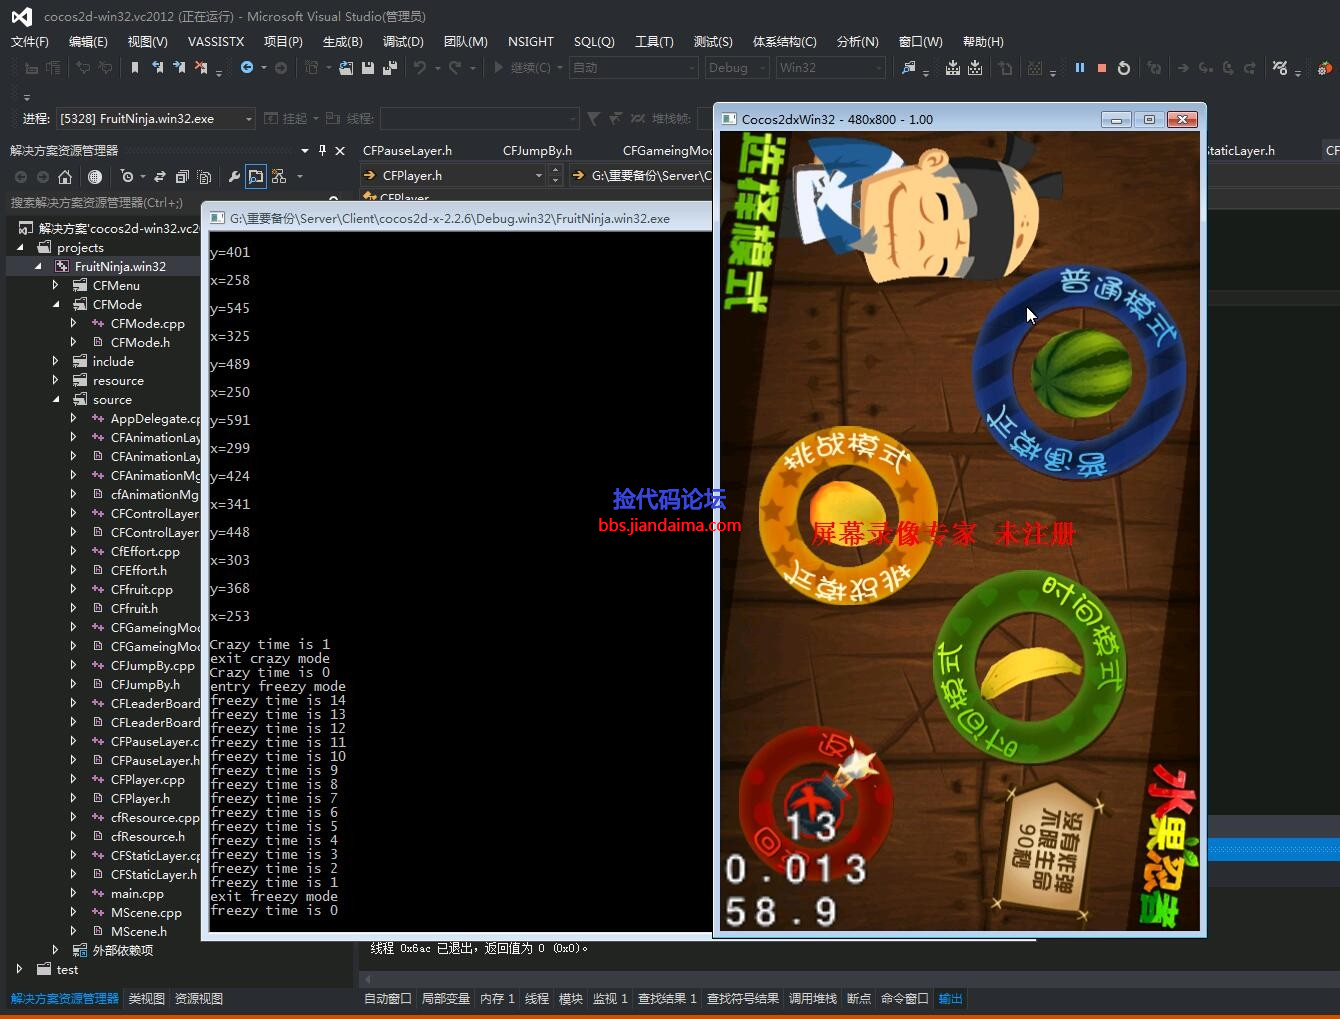
Task: Click the pending changes filter clock
Action: 127,176
